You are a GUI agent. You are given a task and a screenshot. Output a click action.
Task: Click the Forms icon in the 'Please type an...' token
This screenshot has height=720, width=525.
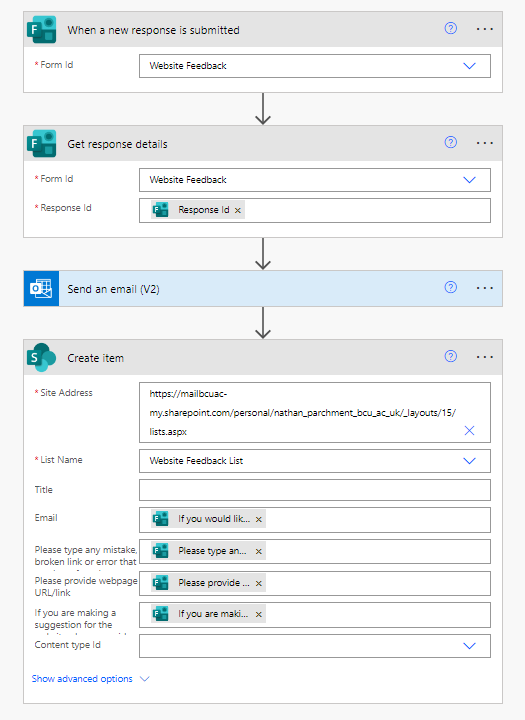(160, 551)
